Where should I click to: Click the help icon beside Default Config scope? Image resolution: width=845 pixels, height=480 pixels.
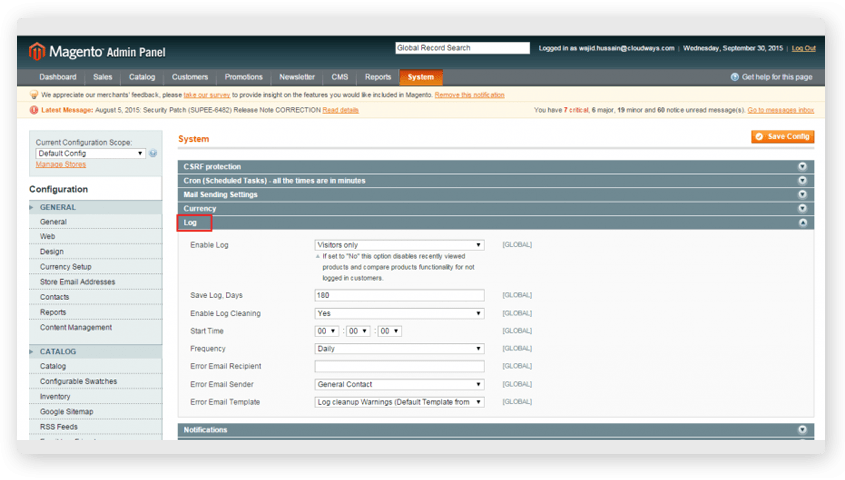153,154
